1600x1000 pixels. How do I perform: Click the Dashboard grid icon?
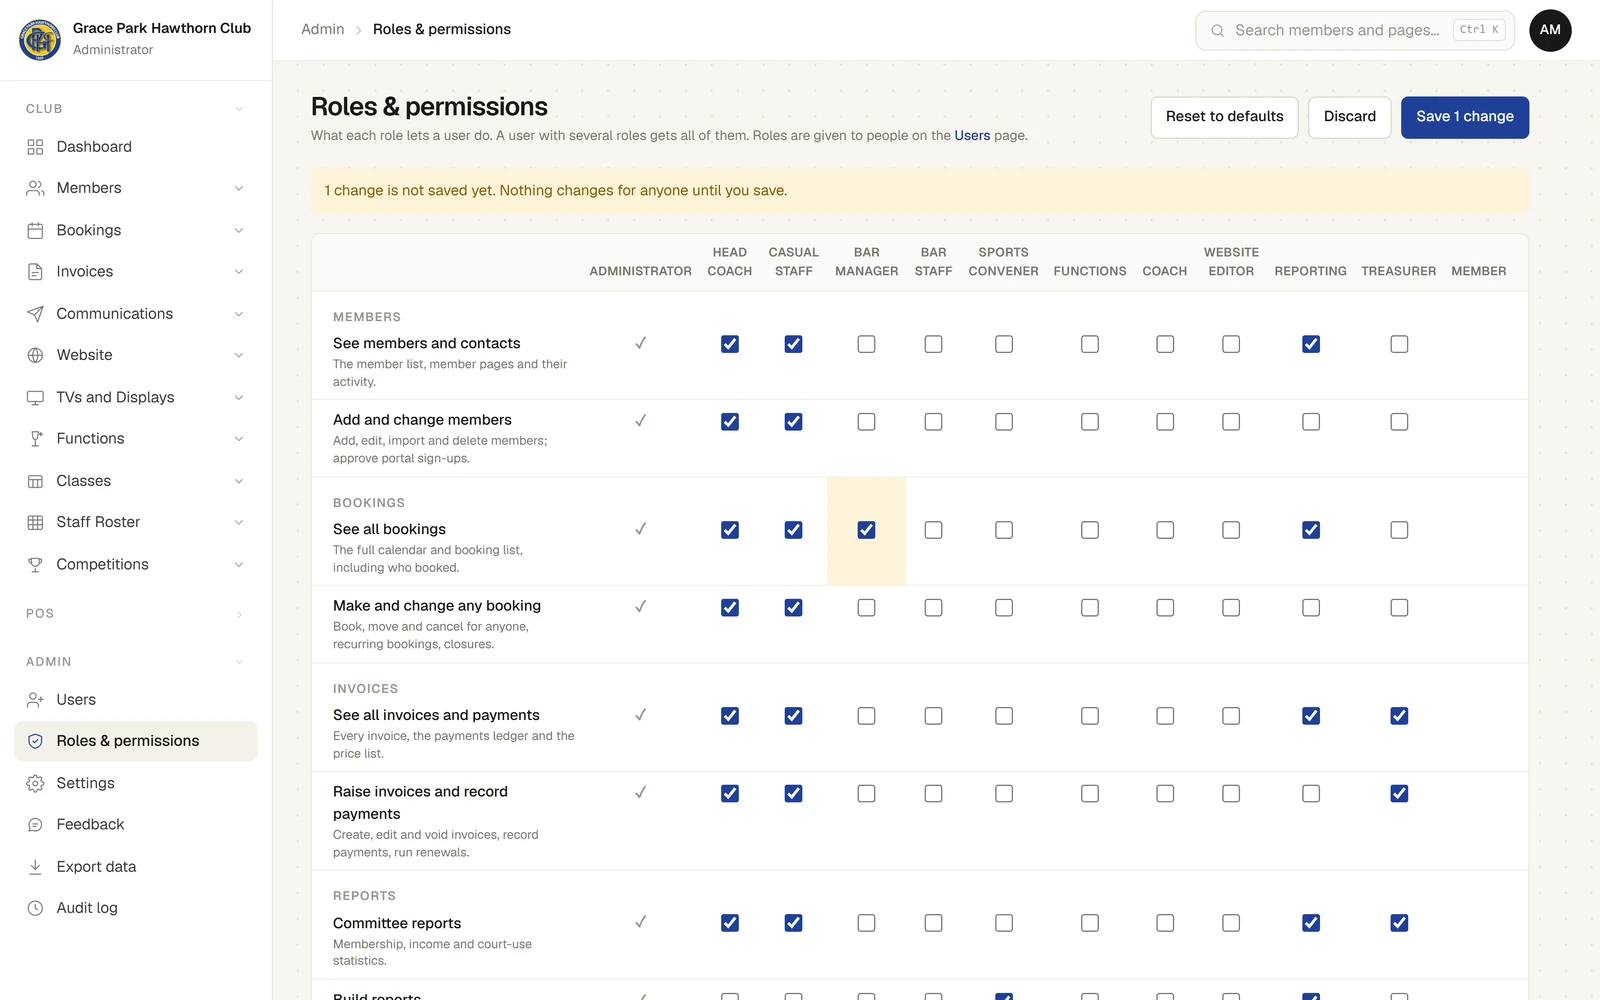pos(35,147)
